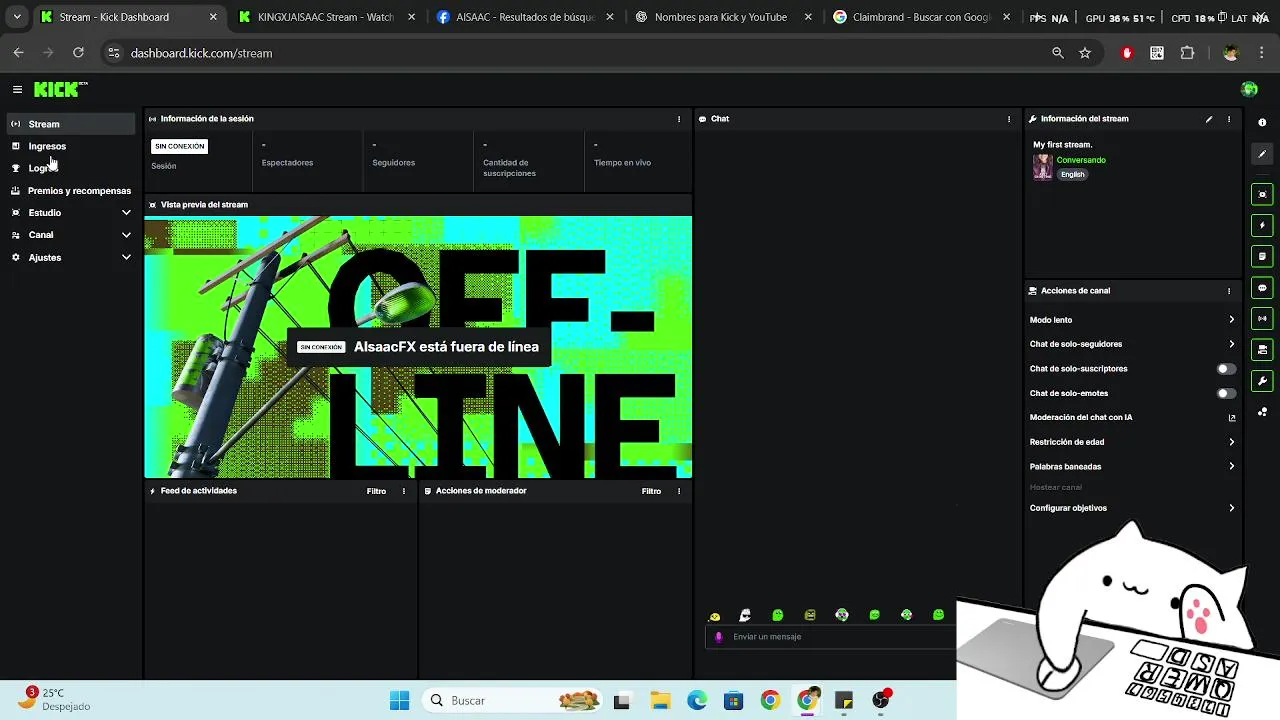Click Filtro in Feed de actividades
This screenshot has height=720, width=1280.
pos(376,491)
